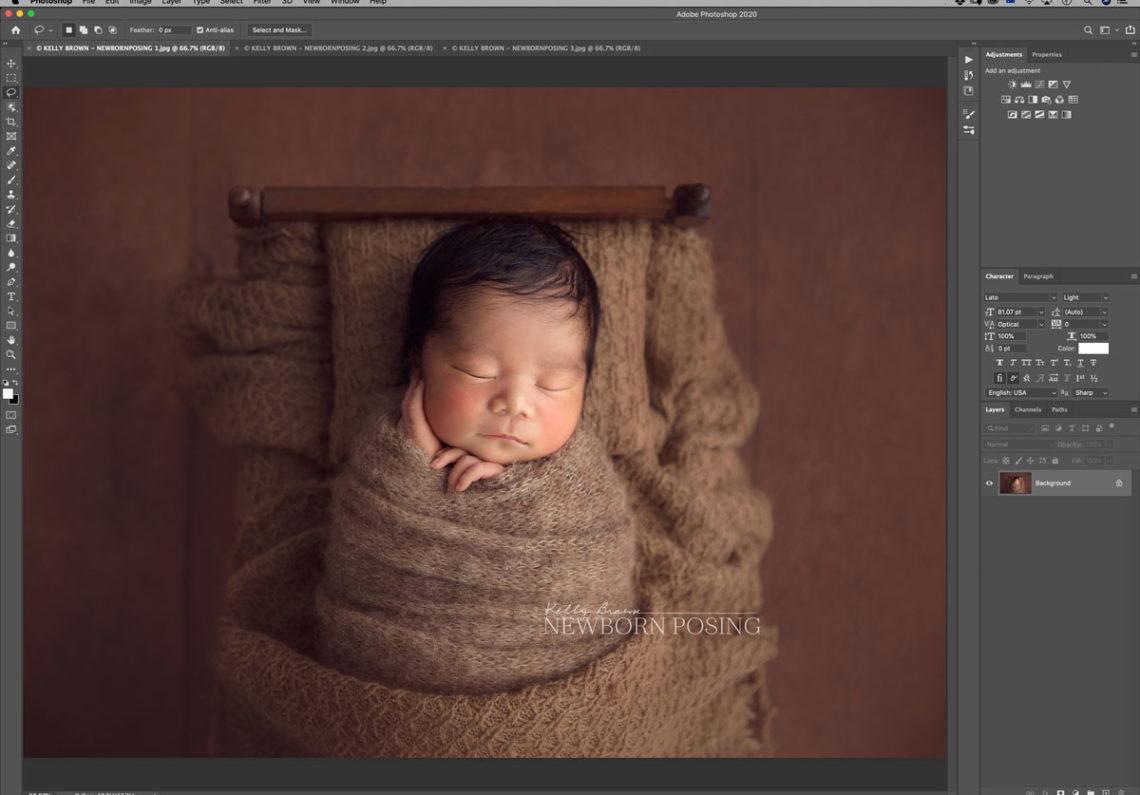This screenshot has height=795, width=1140.
Task: Add a Brightness/Contrast adjustment
Action: pos(1012,84)
